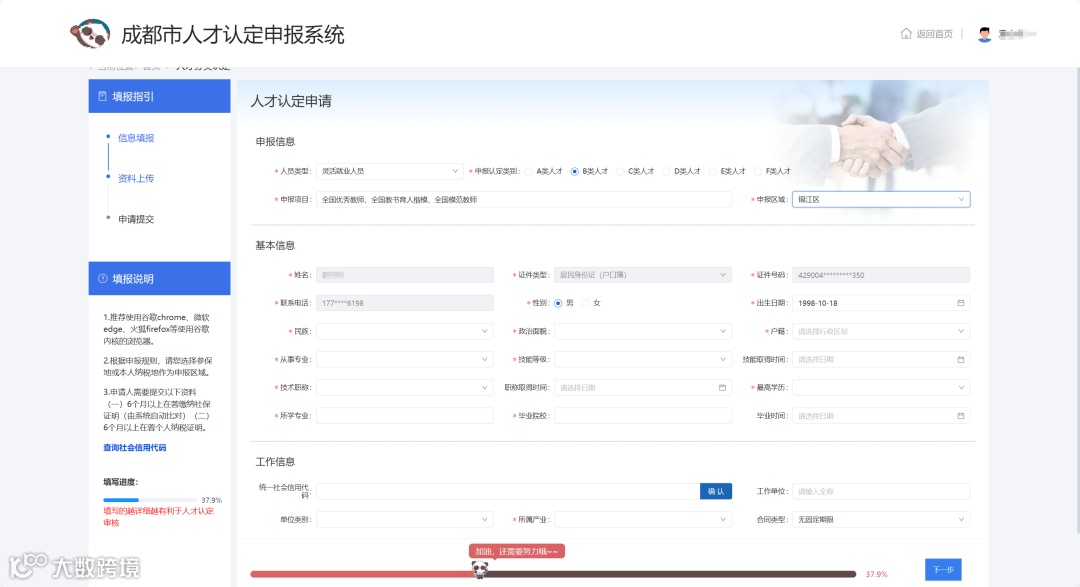Select E类人才 radio option
Image resolution: width=1080 pixels, height=587 pixels.
(x=713, y=172)
